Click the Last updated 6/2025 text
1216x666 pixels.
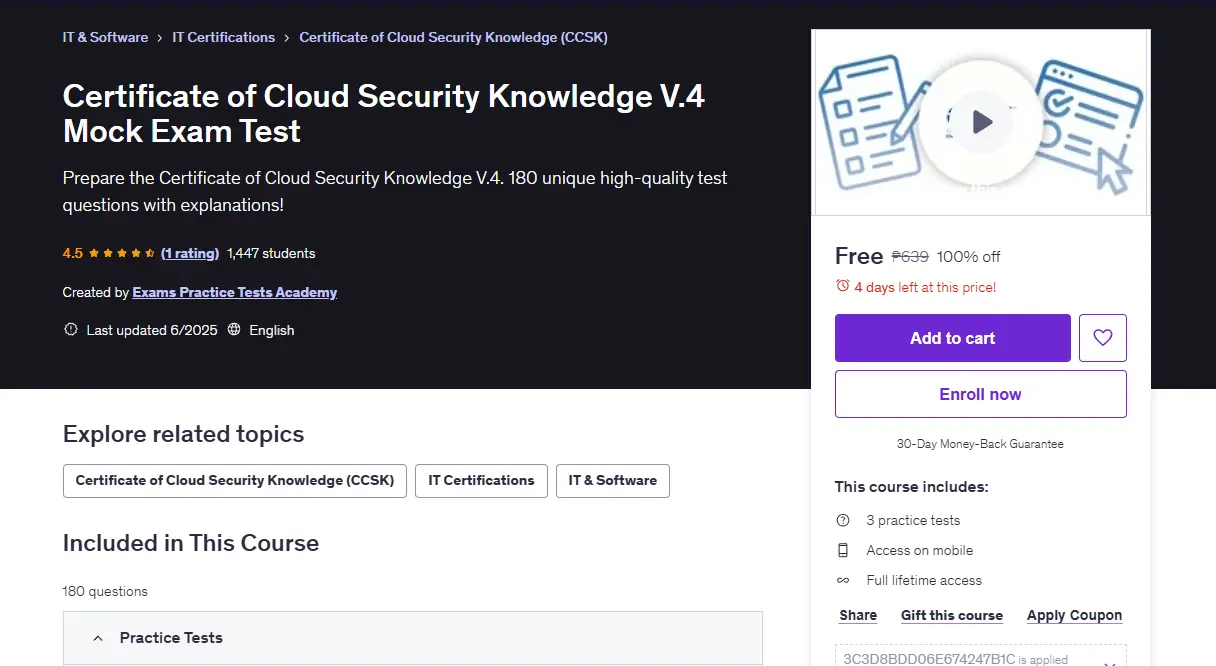coord(152,330)
